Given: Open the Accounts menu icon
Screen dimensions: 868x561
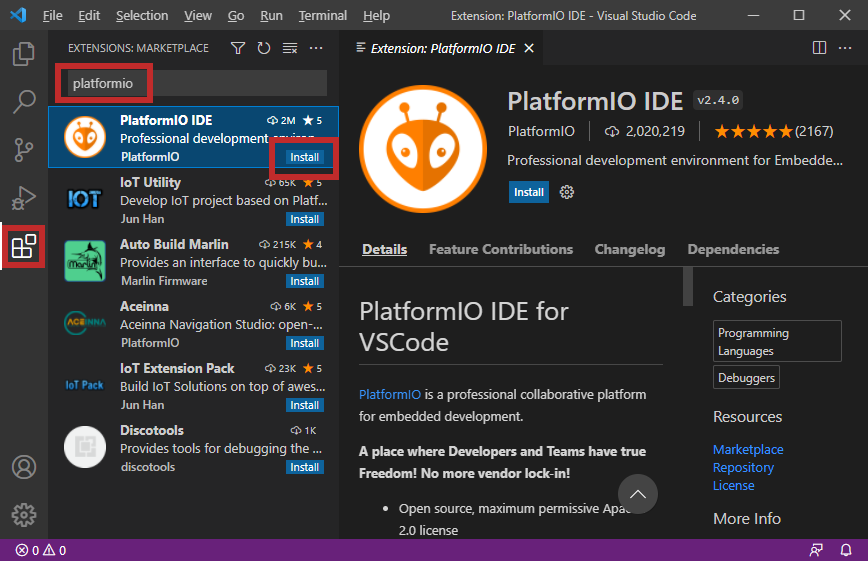Looking at the screenshot, I should [x=24, y=467].
